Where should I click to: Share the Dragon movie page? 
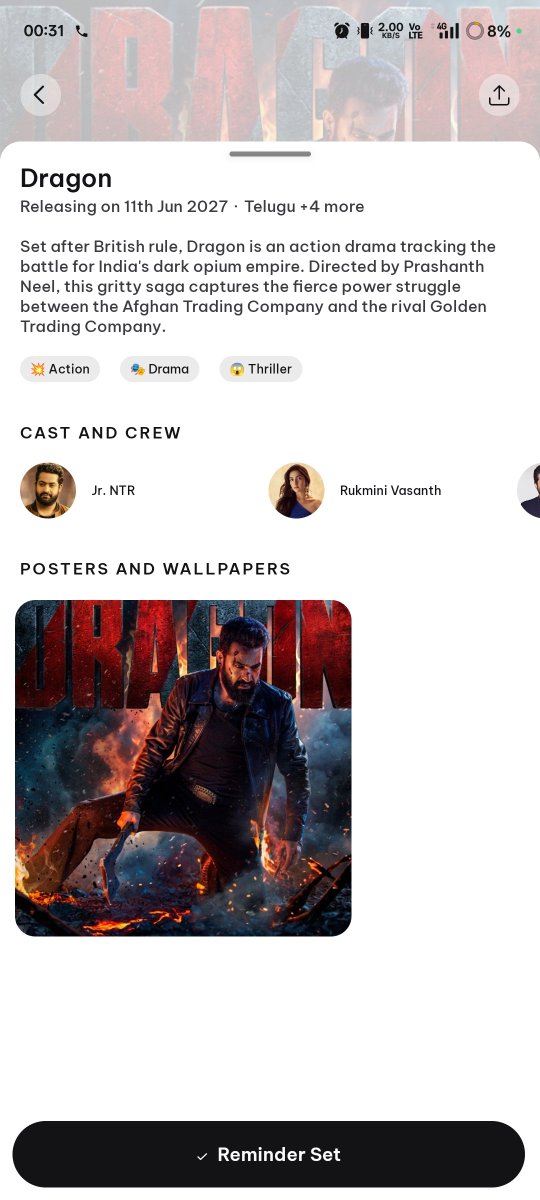click(499, 95)
